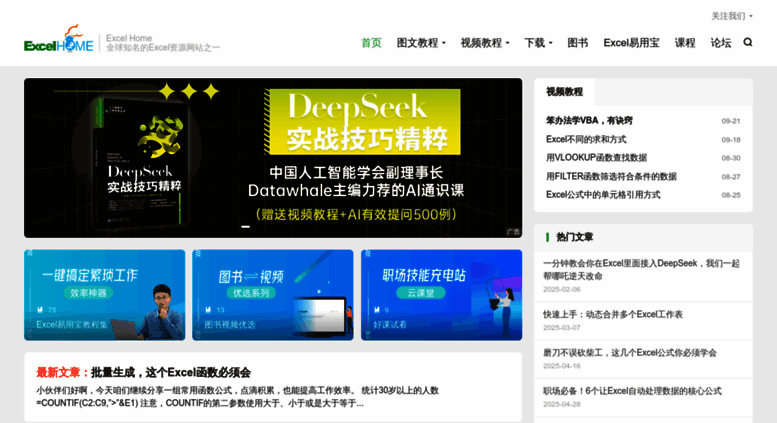Open the 一键搞定繁琐工作 card
The height and width of the screenshot is (423, 777).
pyautogui.click(x=105, y=295)
